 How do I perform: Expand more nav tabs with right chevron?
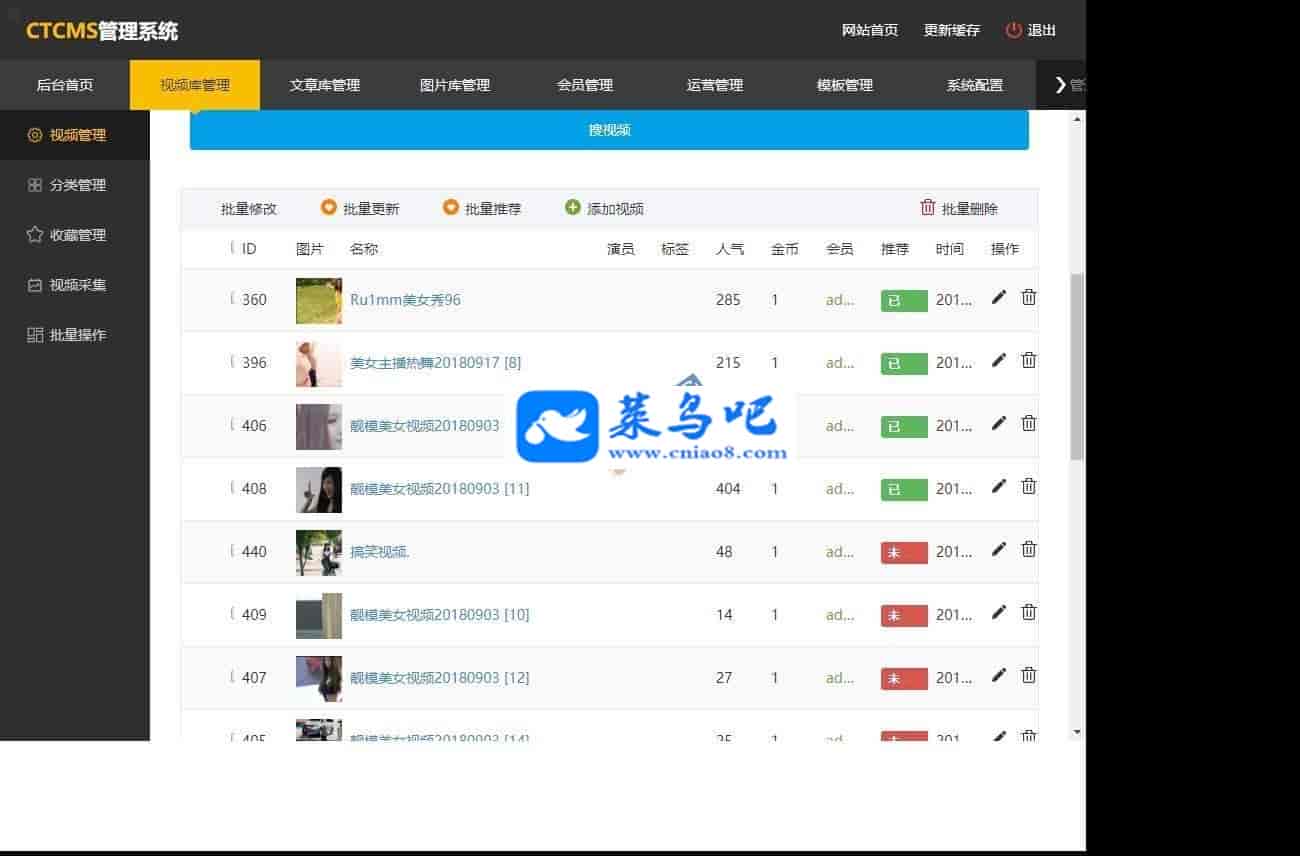click(1061, 85)
